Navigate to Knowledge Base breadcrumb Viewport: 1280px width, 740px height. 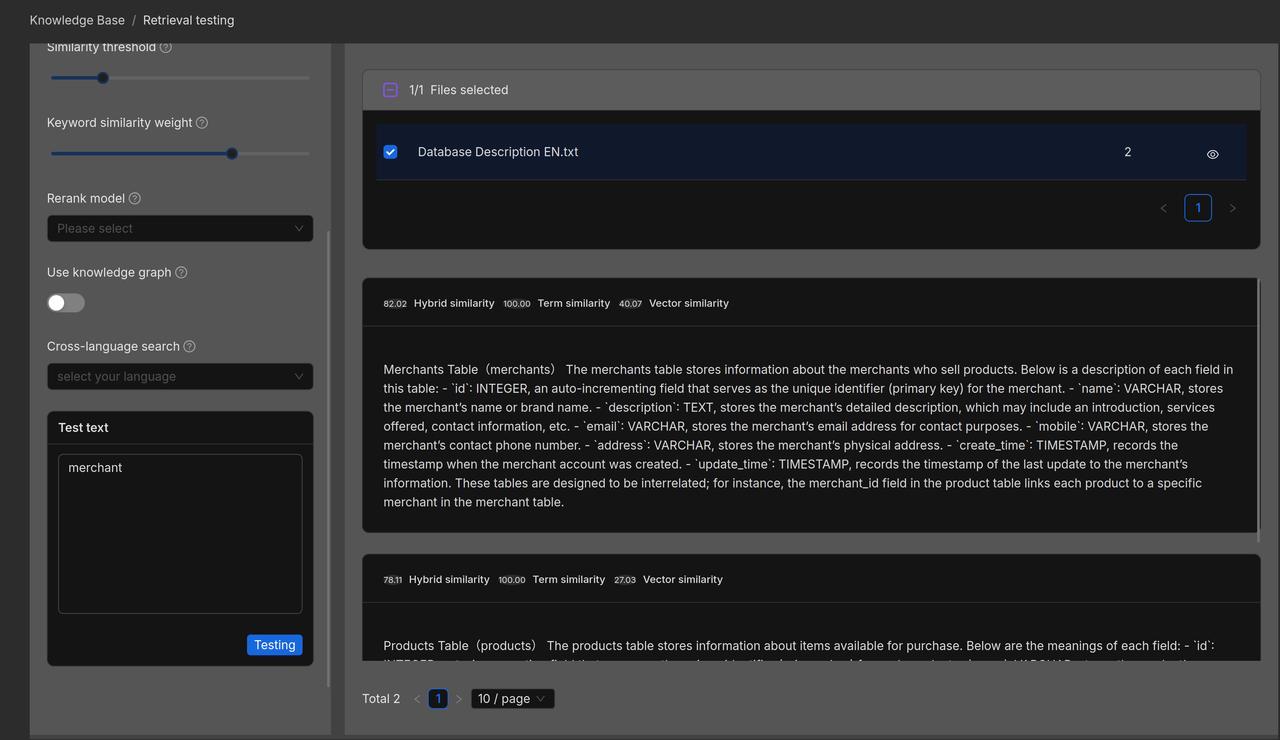pos(77,20)
